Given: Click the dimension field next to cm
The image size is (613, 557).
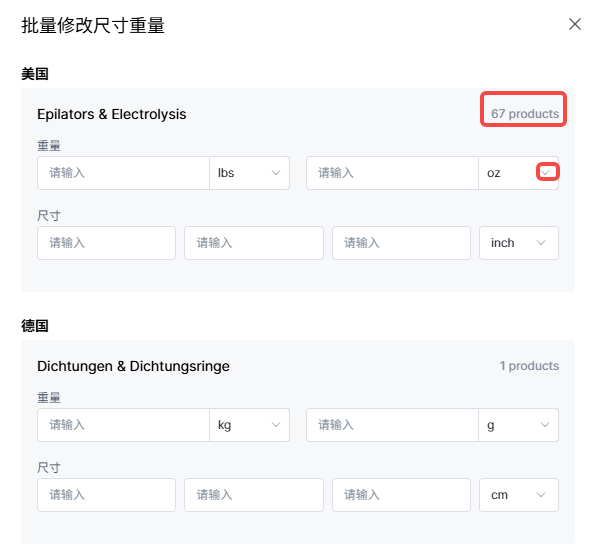Looking at the screenshot, I should pos(401,495).
